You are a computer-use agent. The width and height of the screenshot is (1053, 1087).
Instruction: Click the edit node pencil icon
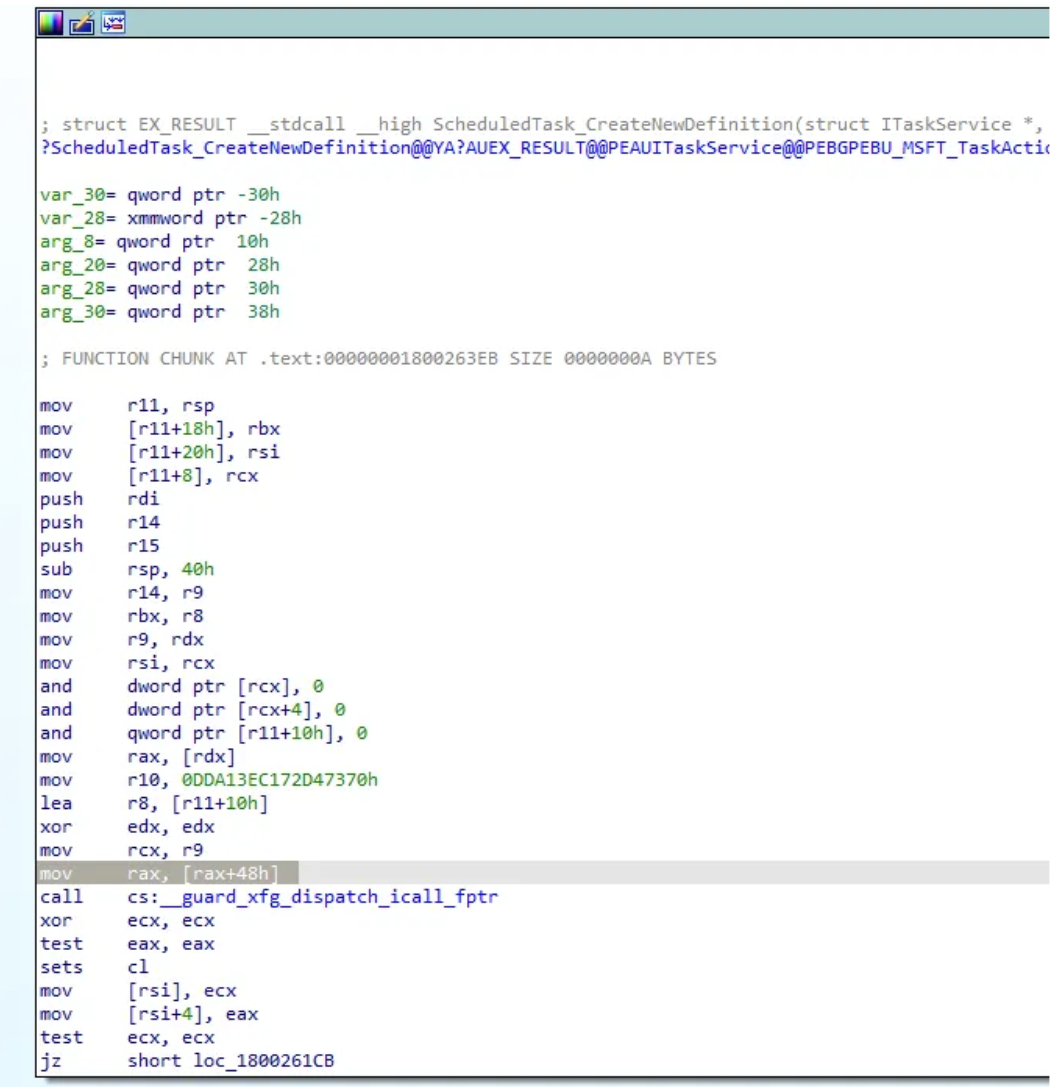point(82,23)
